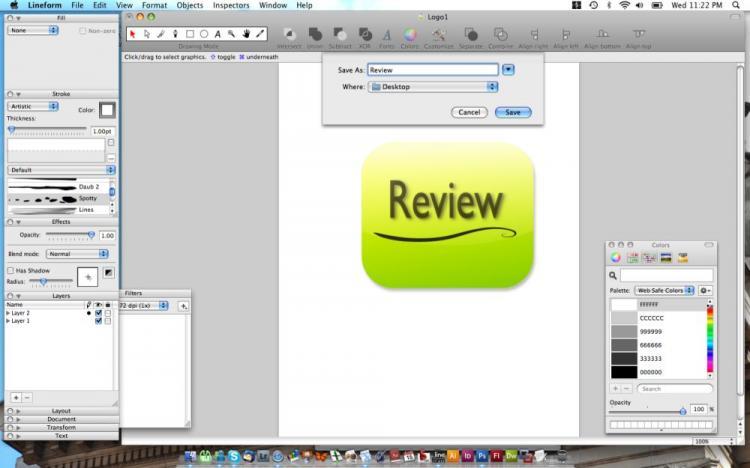
Task: Open the Objects menu
Action: tap(189, 6)
